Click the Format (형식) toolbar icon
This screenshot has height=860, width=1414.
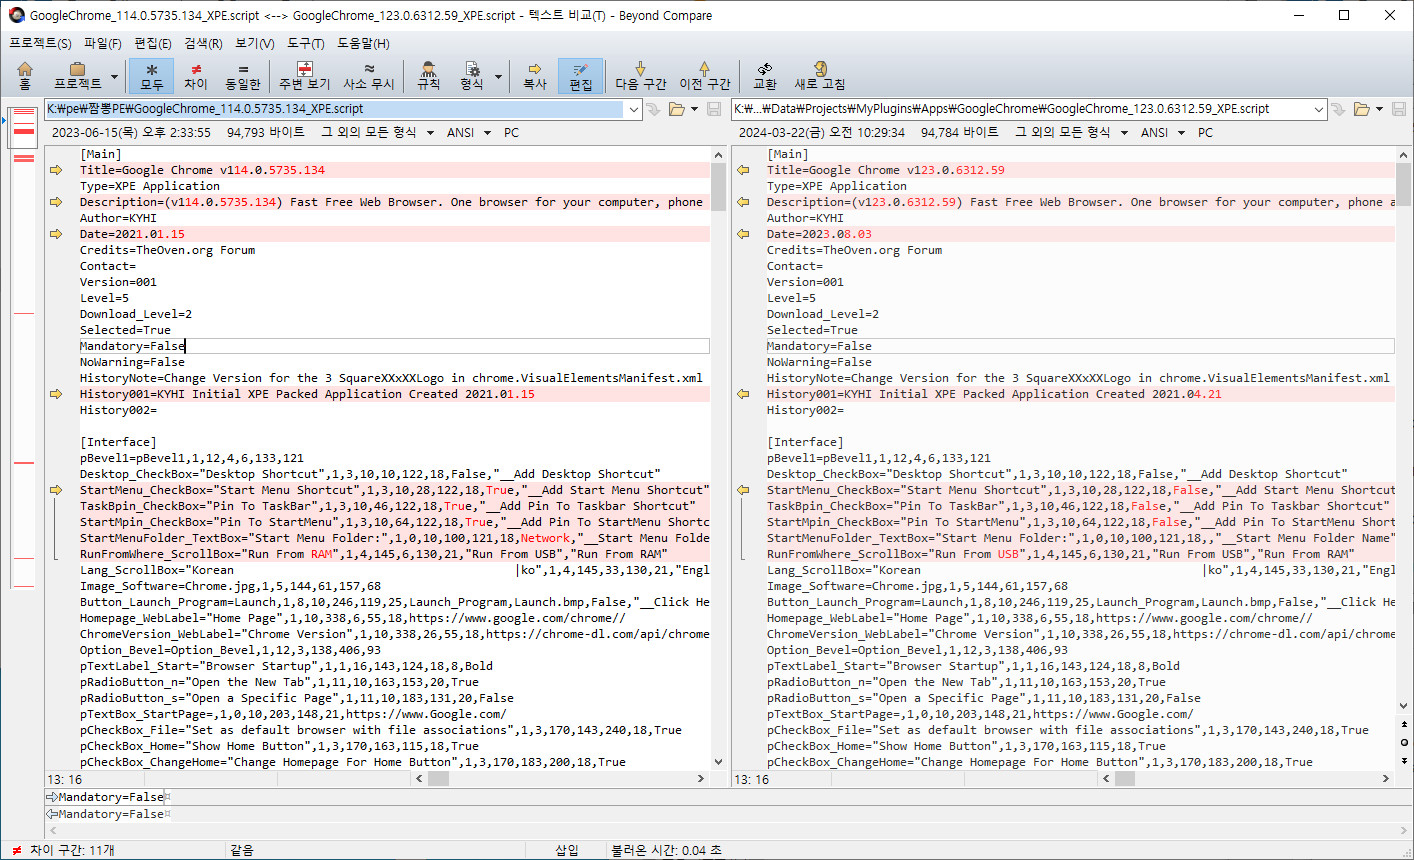click(472, 75)
